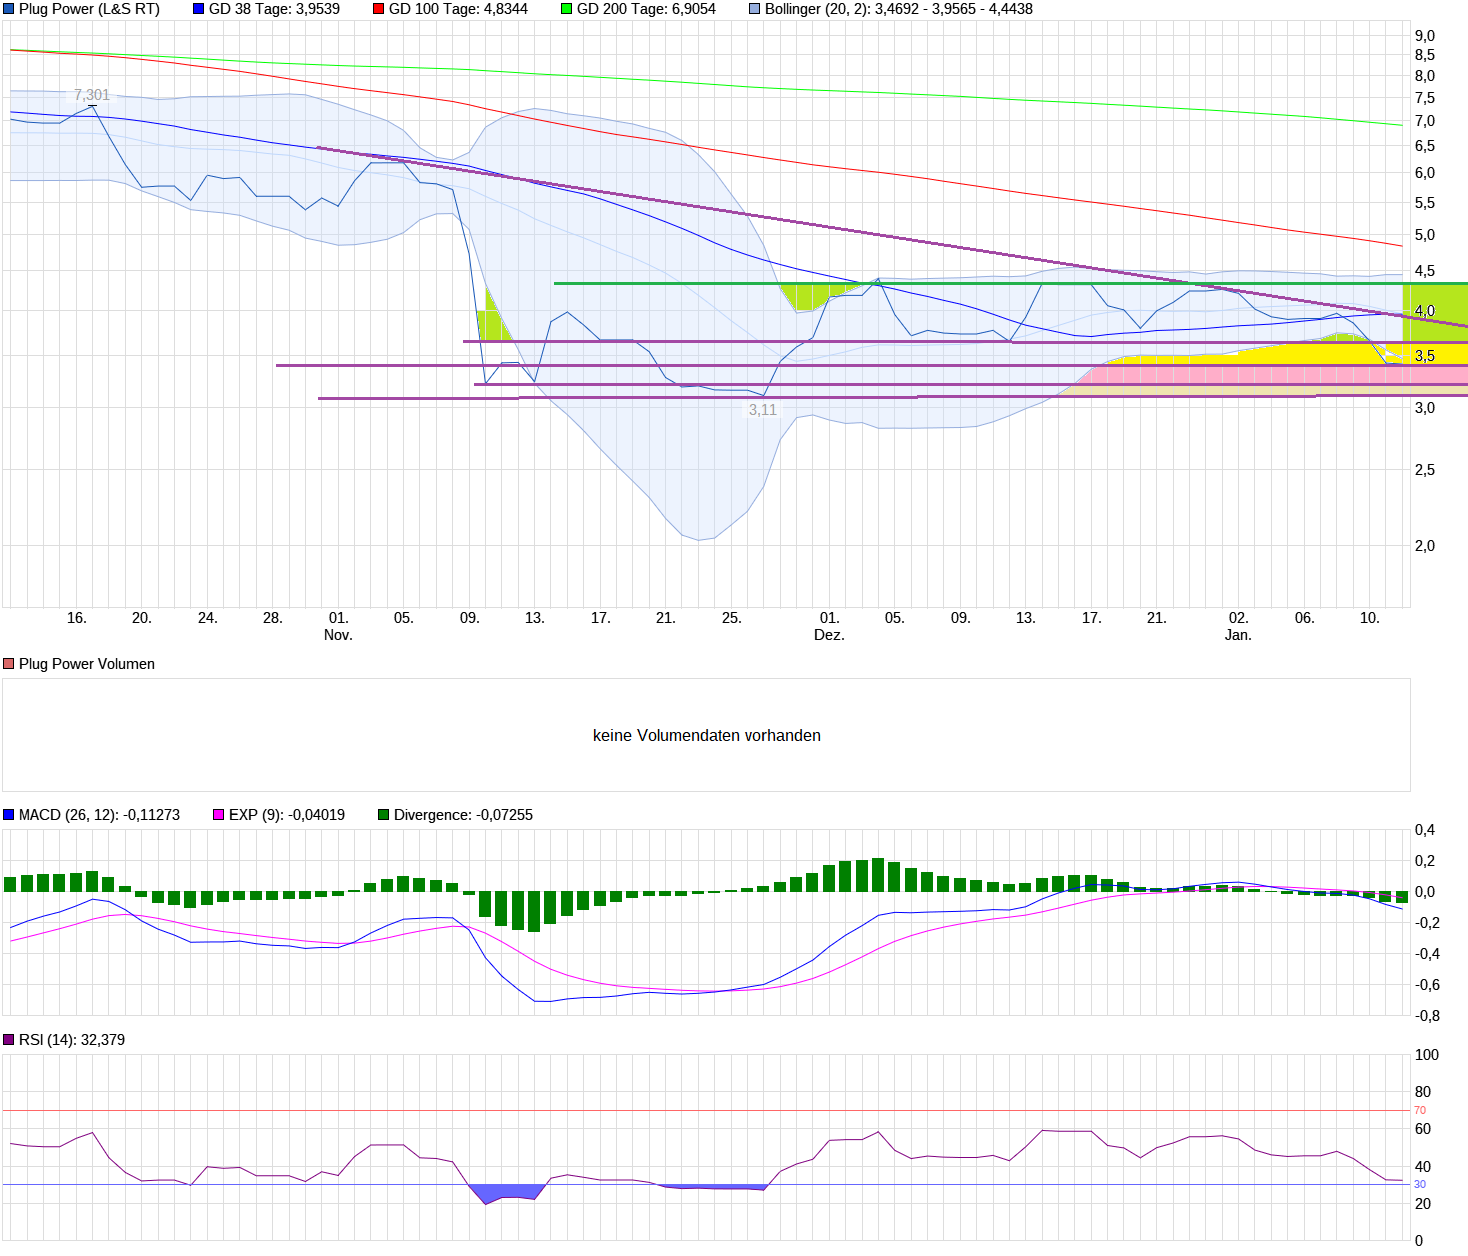Click the Plug Power Volumen legend swatch
Screen dimensions: 1468x1256
point(9,664)
